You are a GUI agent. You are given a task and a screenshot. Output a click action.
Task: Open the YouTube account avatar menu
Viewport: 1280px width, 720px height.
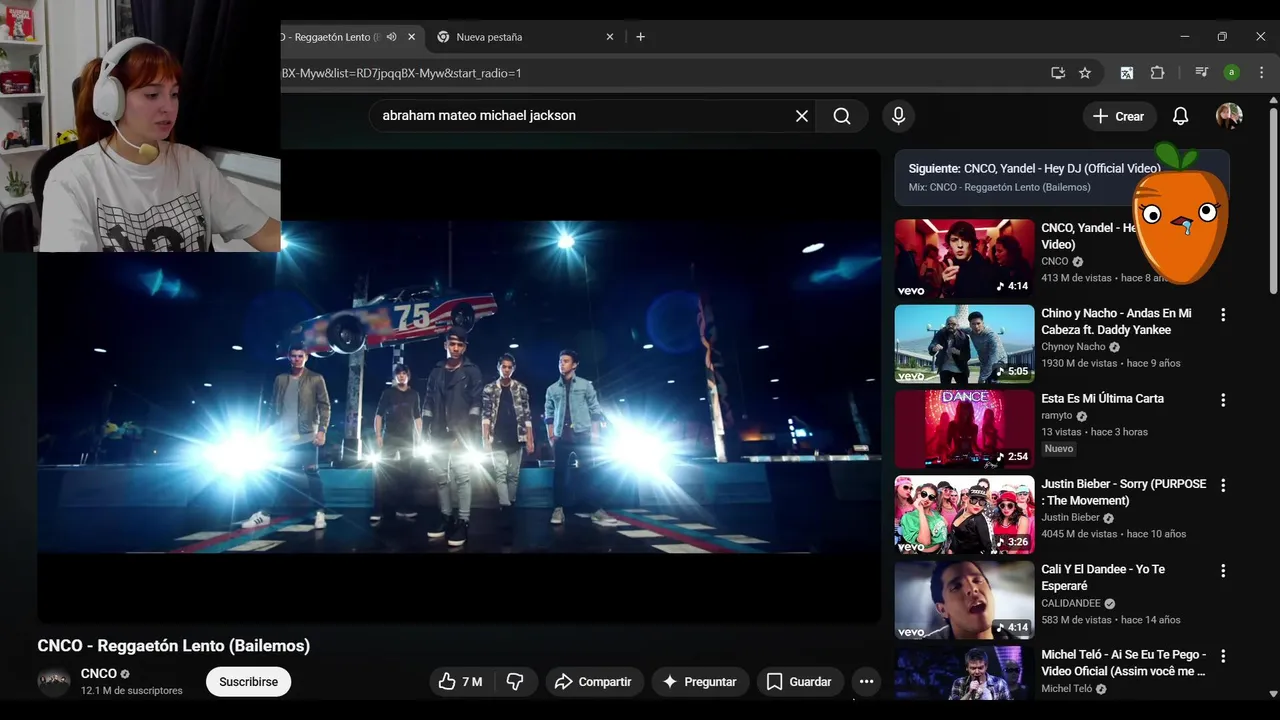pos(1229,116)
